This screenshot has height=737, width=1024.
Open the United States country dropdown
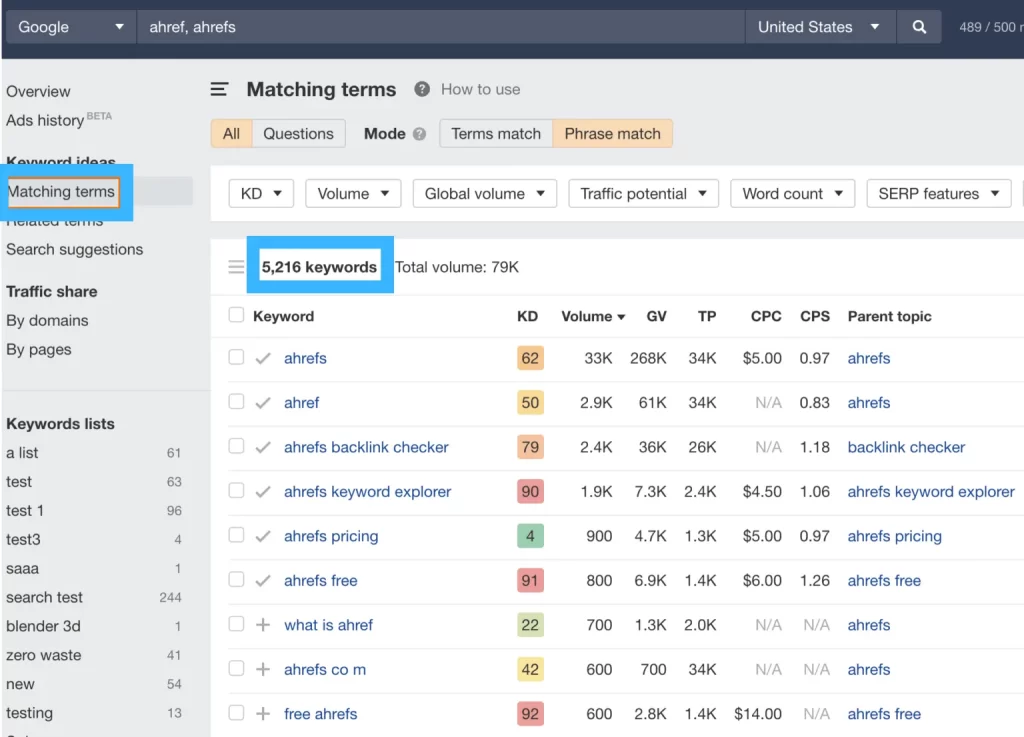tap(820, 27)
